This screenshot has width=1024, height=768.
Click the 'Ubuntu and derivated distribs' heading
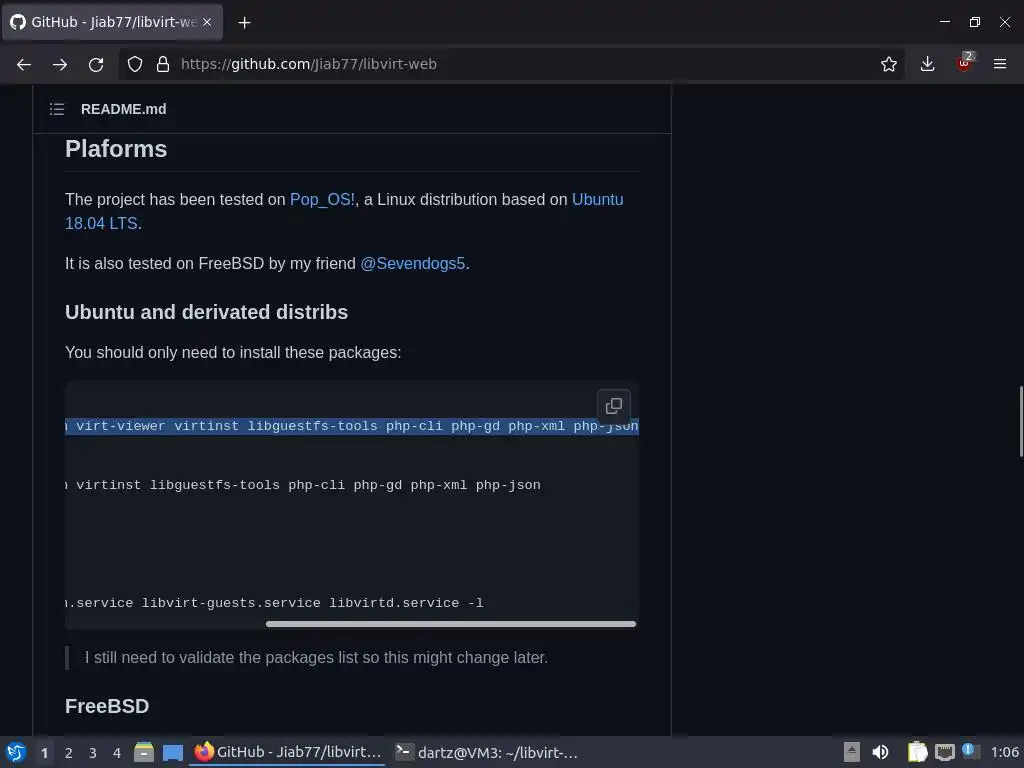[206, 312]
